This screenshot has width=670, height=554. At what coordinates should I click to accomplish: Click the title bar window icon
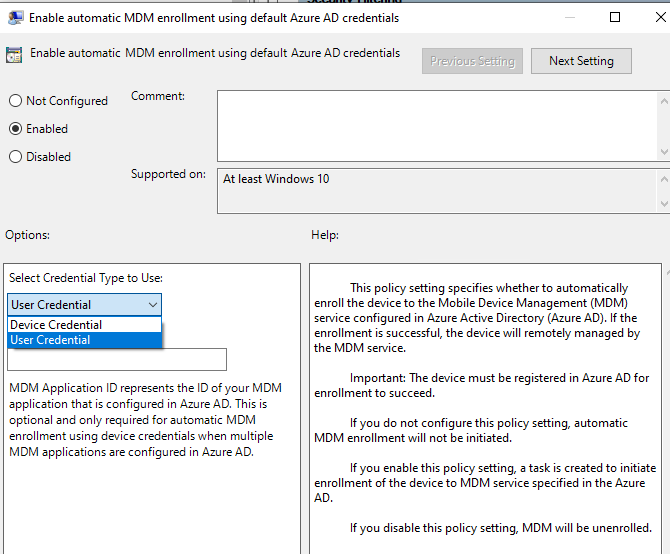point(16,18)
